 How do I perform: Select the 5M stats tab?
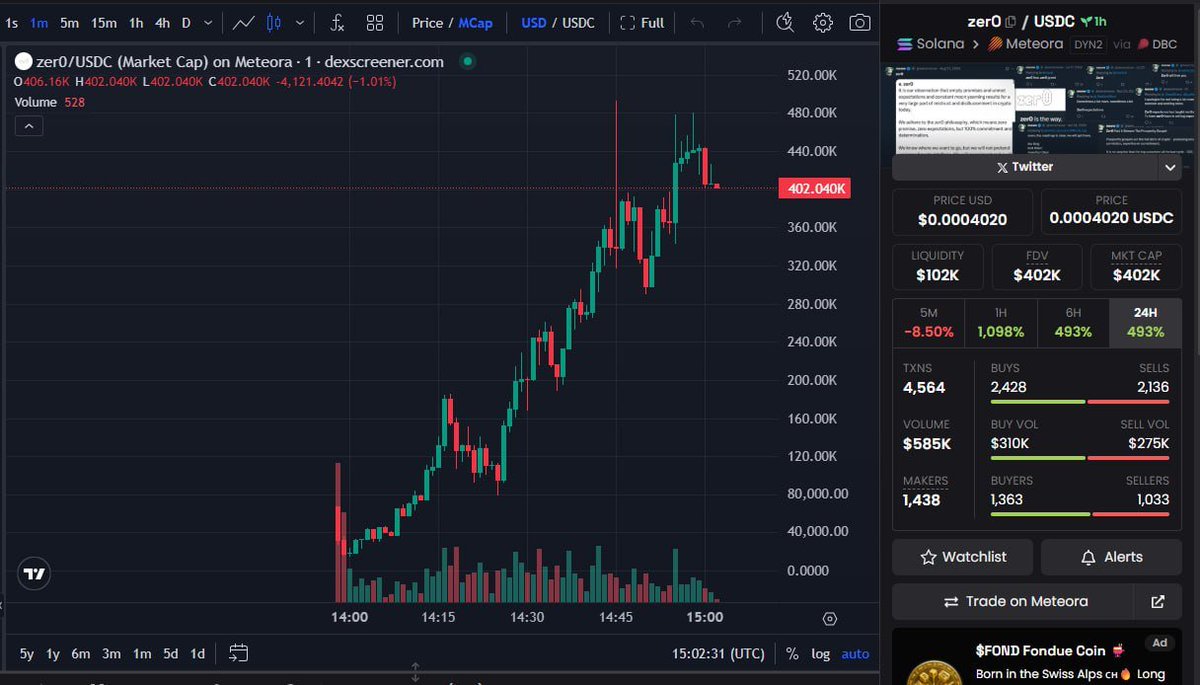(928, 323)
